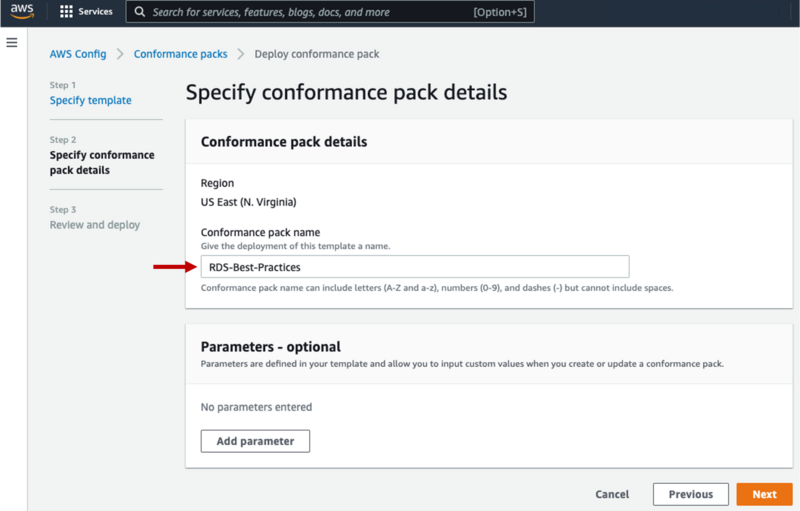
Task: Expand the hamburger side navigation menu
Action: (12, 43)
